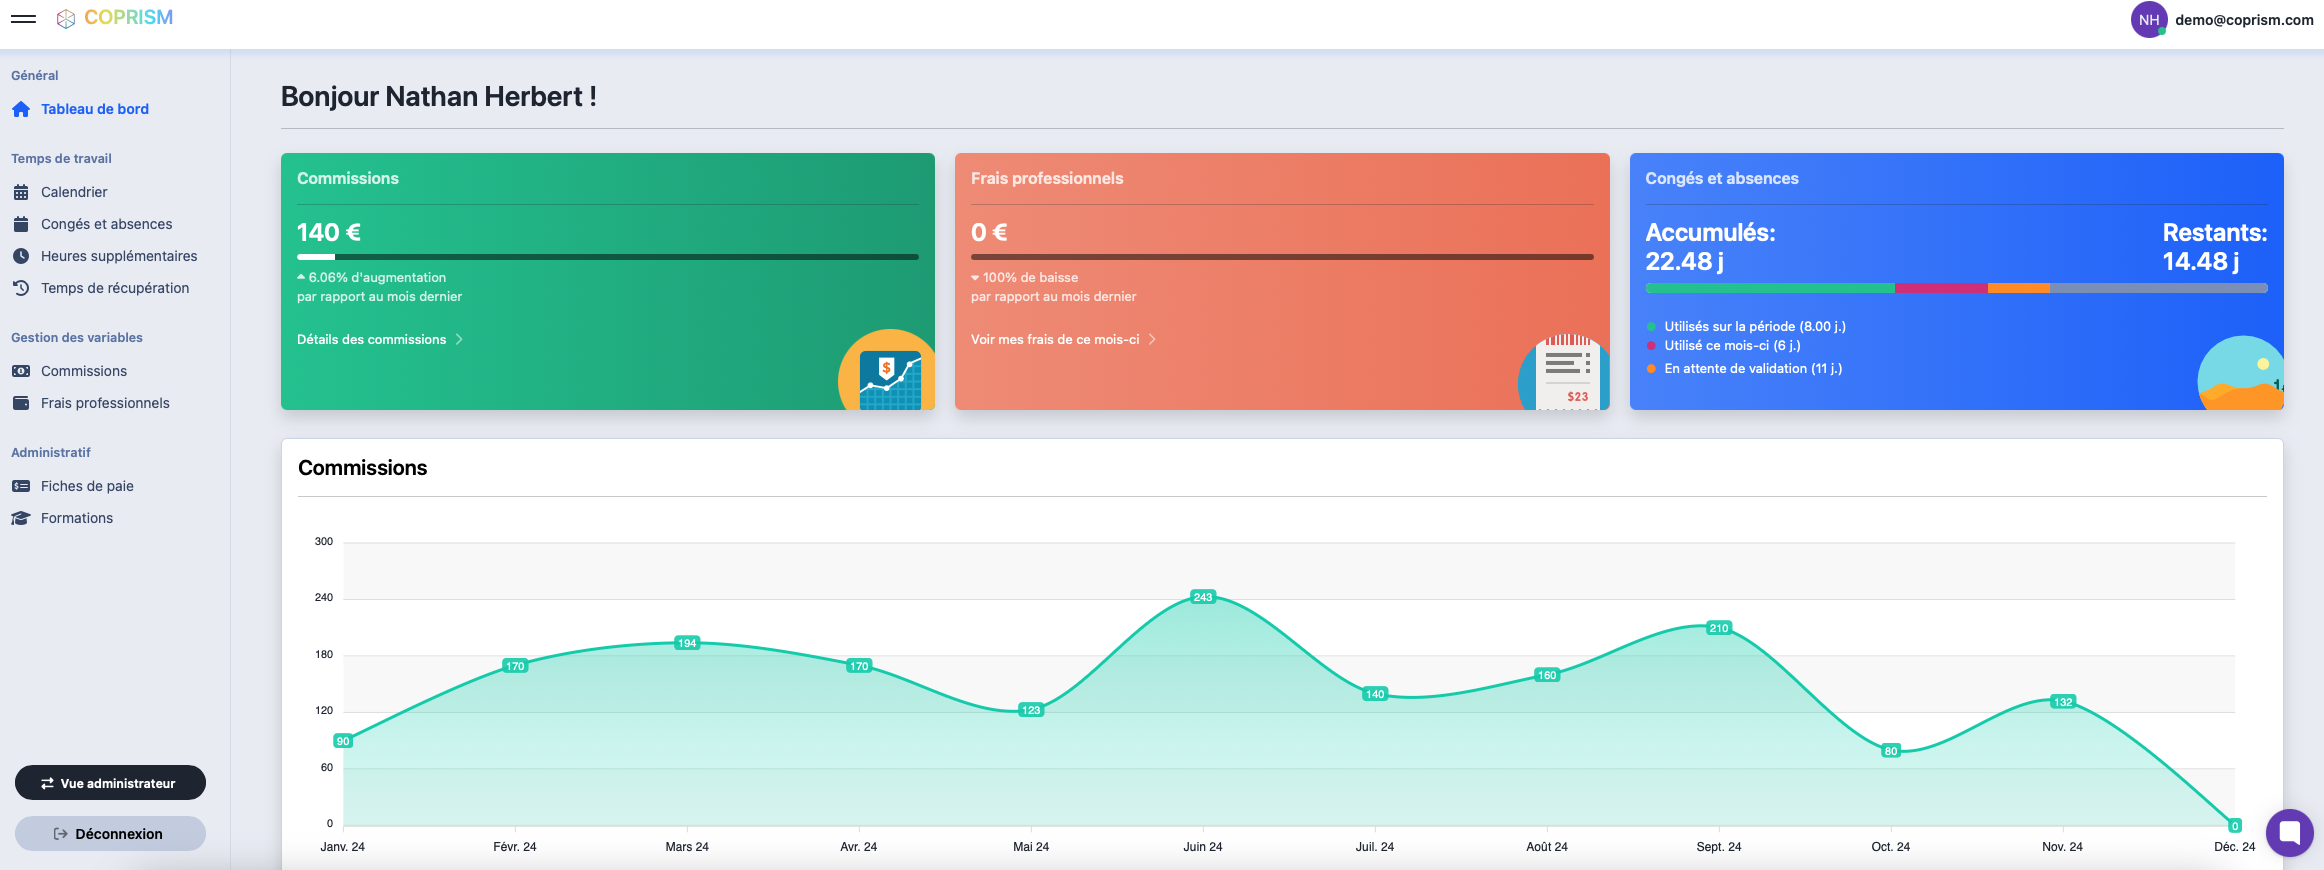The width and height of the screenshot is (2324, 870).
Task: Click the 6.06% d'augmentation text
Action: tap(377, 278)
